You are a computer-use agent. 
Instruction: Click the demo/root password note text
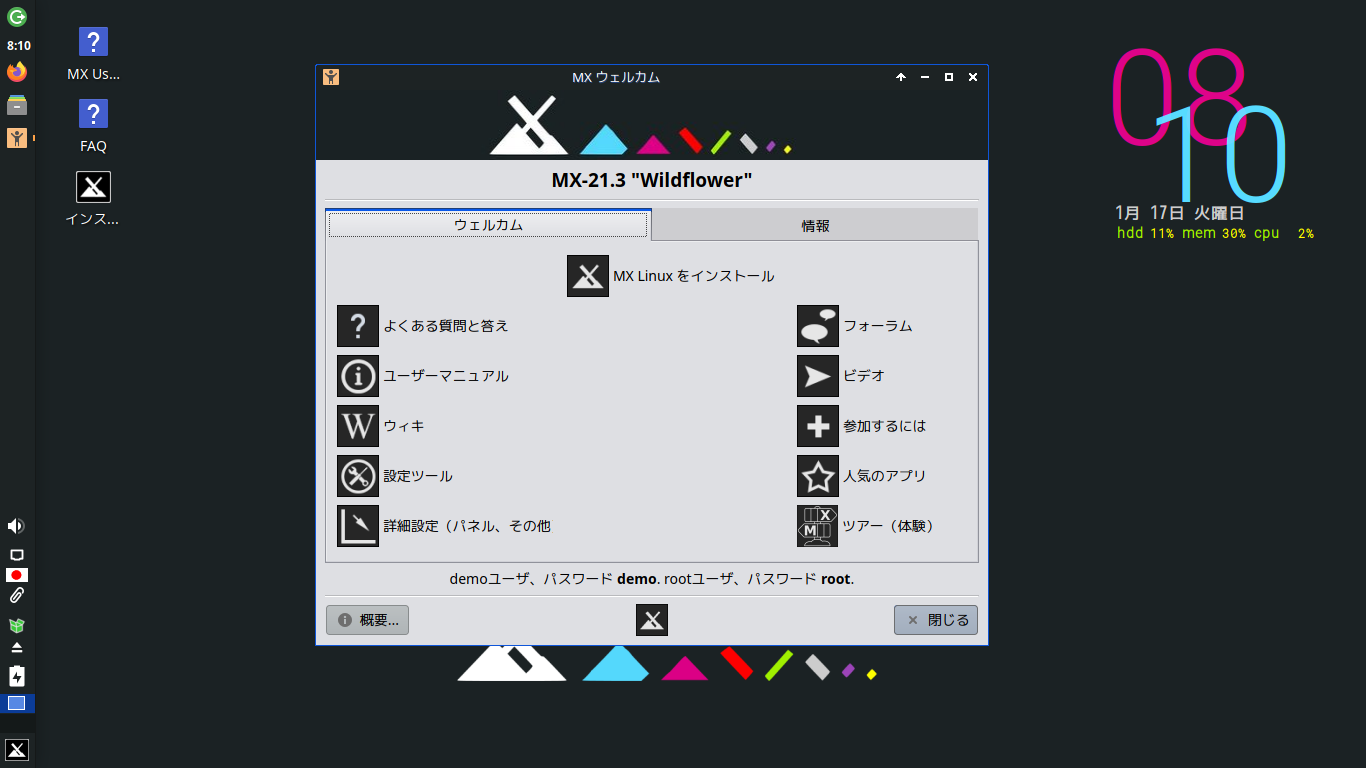(652, 579)
